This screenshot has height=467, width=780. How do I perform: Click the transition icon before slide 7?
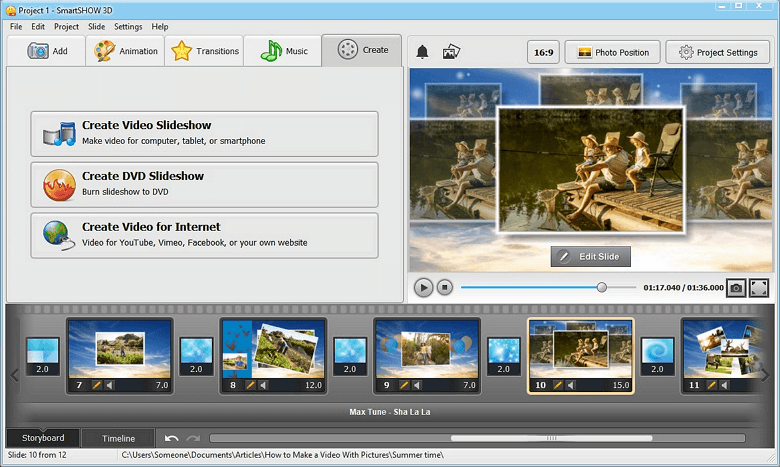coord(42,356)
